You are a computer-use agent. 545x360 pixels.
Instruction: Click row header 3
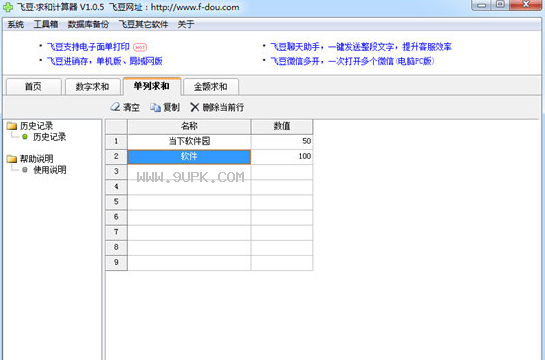pyautogui.click(x=116, y=172)
